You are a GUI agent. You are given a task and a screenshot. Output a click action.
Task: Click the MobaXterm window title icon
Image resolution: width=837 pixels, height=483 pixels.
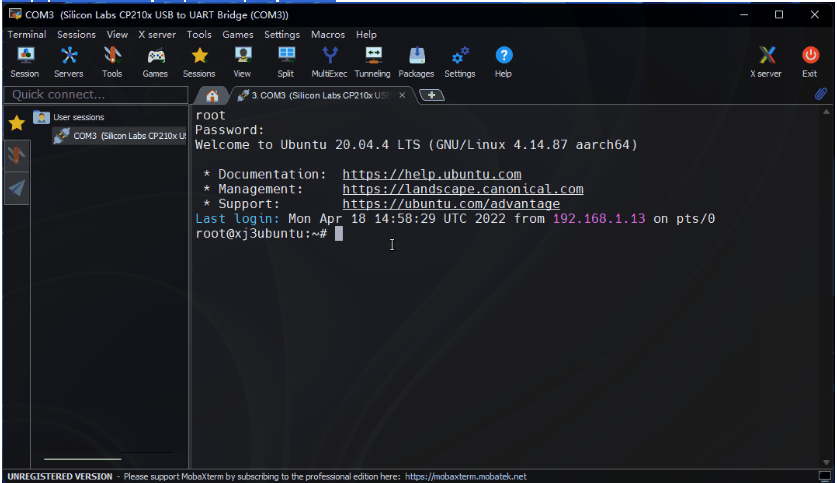(x=15, y=14)
